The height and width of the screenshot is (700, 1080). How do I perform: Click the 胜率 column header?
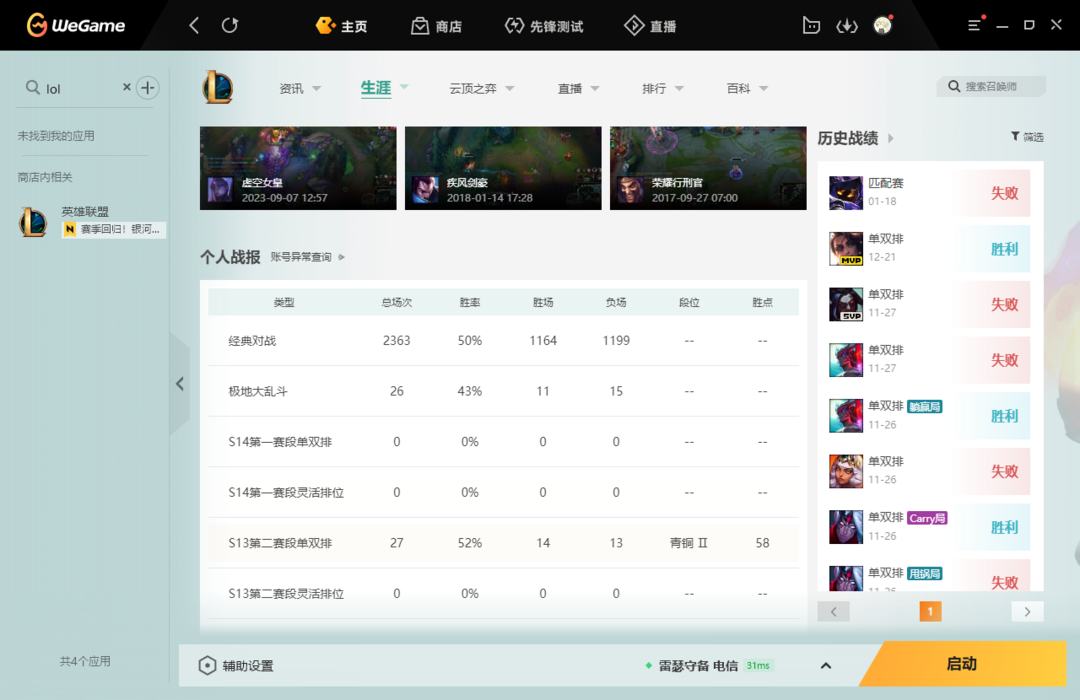[x=470, y=302]
